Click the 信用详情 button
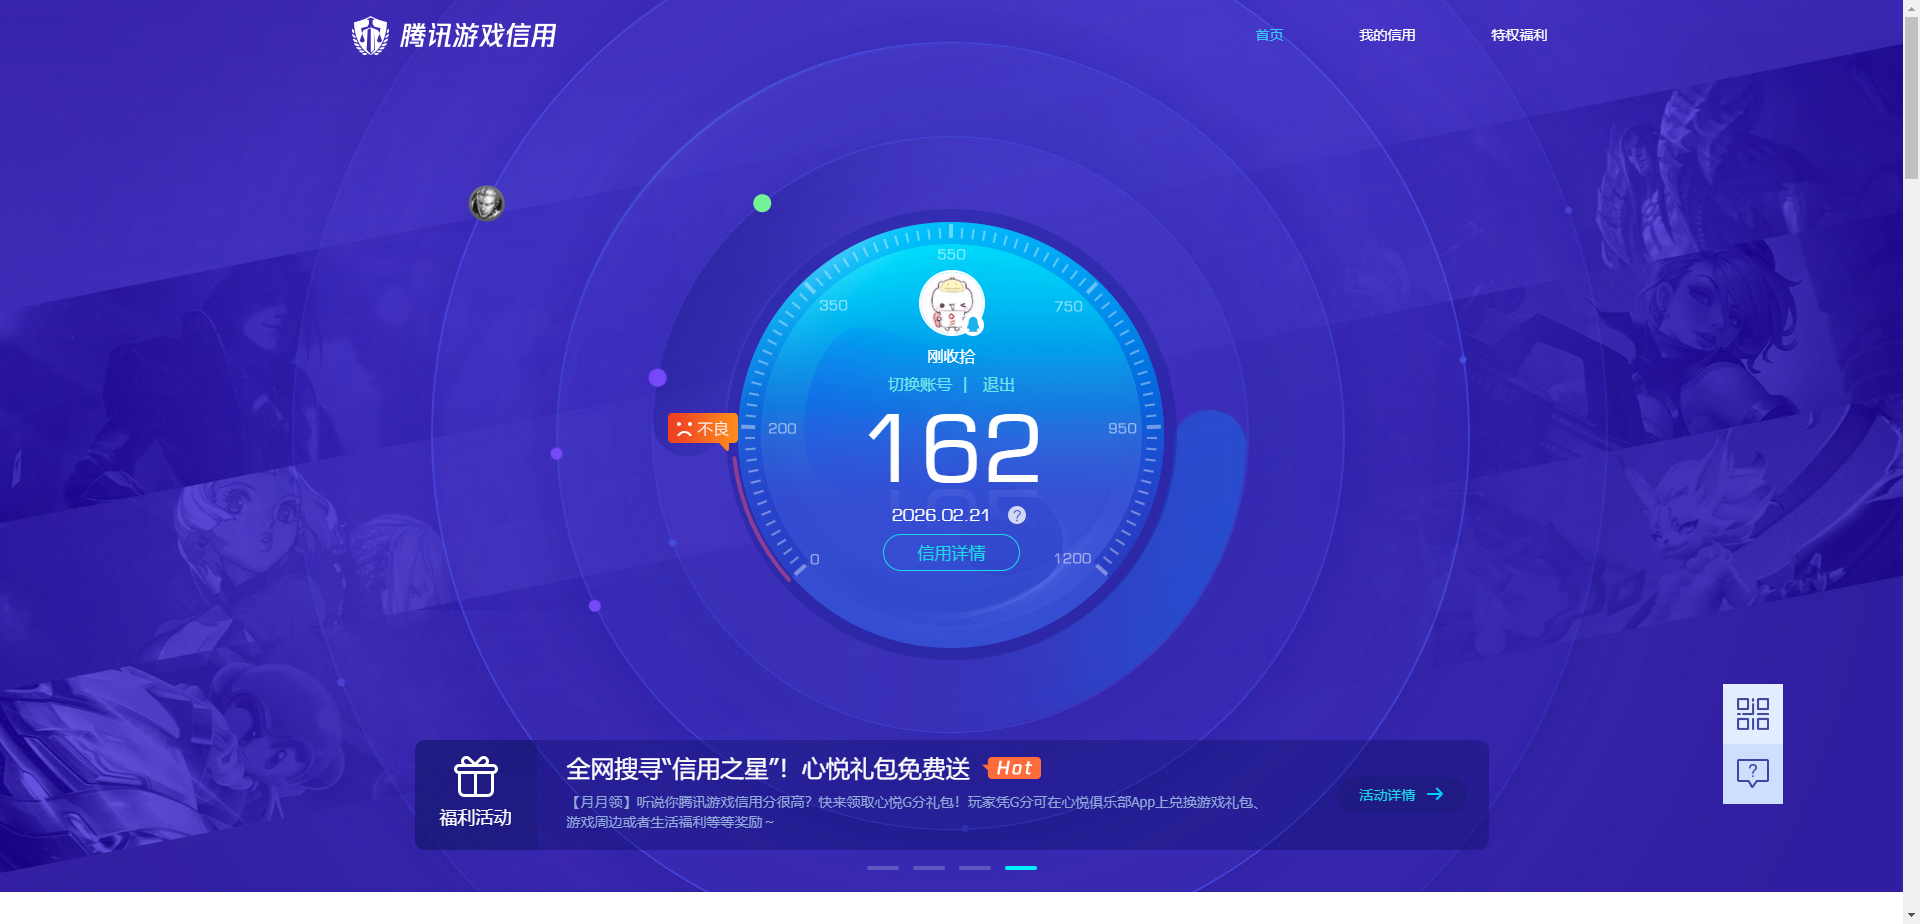The width and height of the screenshot is (1920, 924). (x=950, y=553)
